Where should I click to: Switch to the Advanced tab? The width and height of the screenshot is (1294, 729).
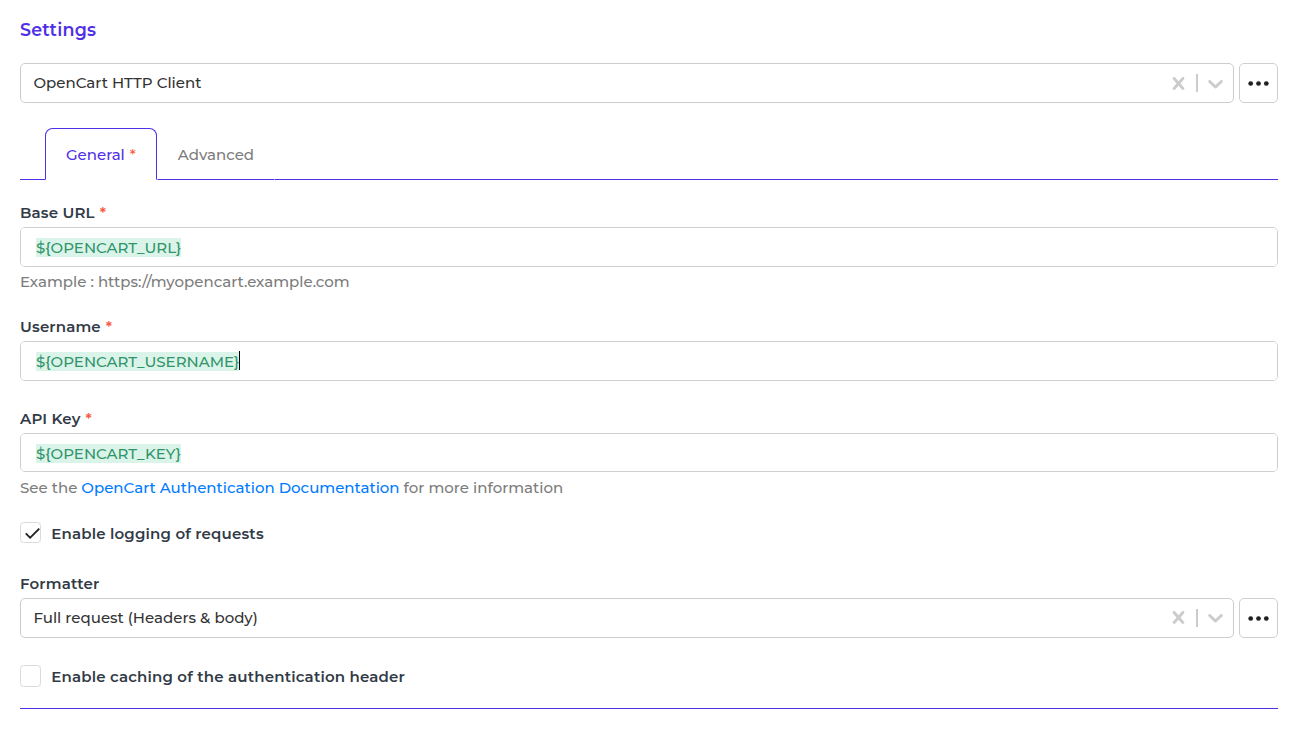[x=215, y=155]
